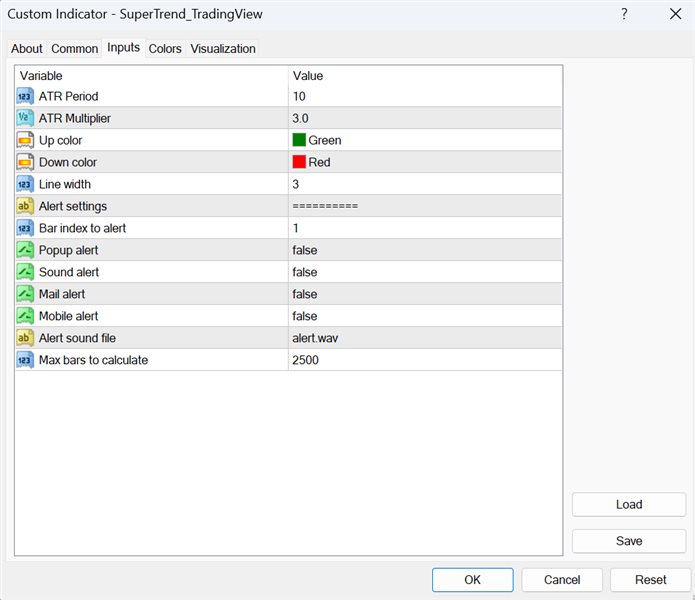This screenshot has height=600, width=695.
Task: Click the green Up color swatch
Action: click(299, 140)
